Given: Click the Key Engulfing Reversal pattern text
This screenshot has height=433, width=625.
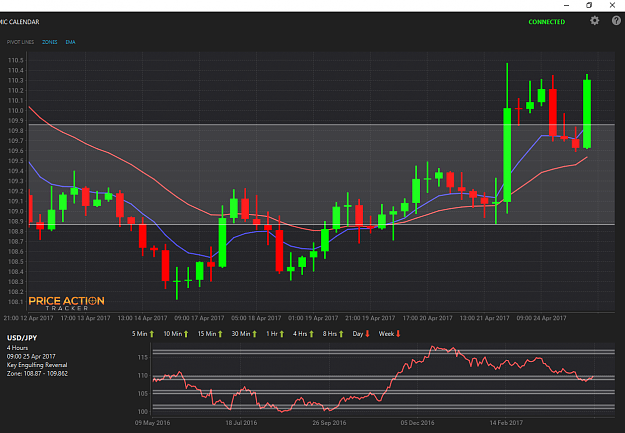Looking at the screenshot, I should (x=37, y=365).
